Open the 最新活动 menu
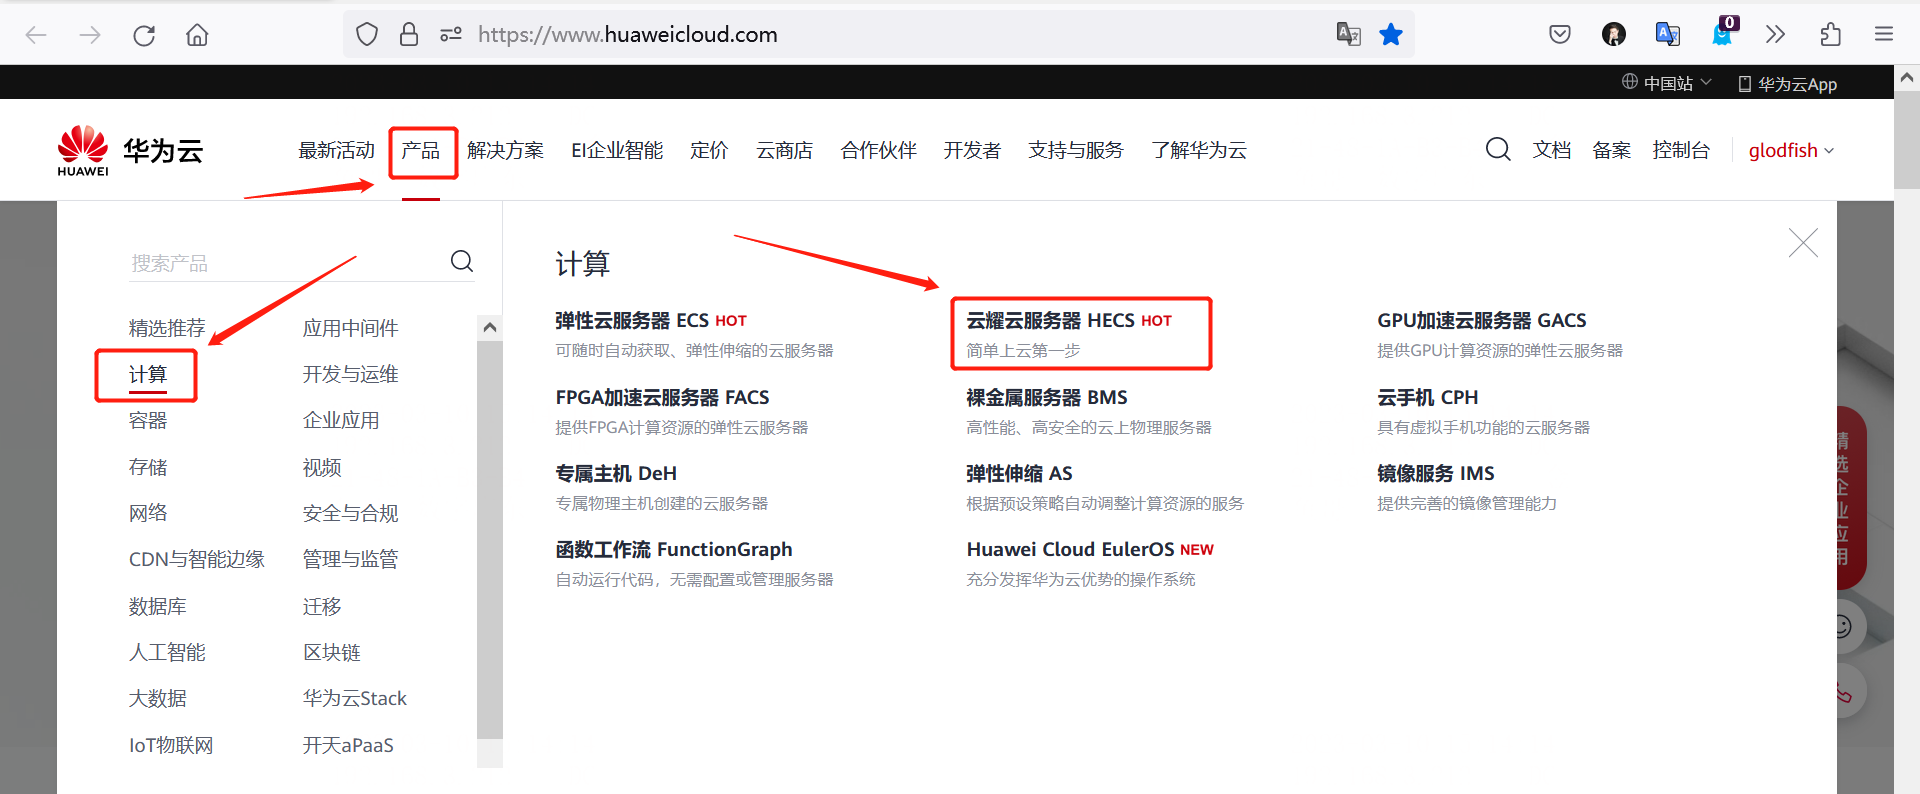This screenshot has width=1920, height=794. [x=336, y=151]
